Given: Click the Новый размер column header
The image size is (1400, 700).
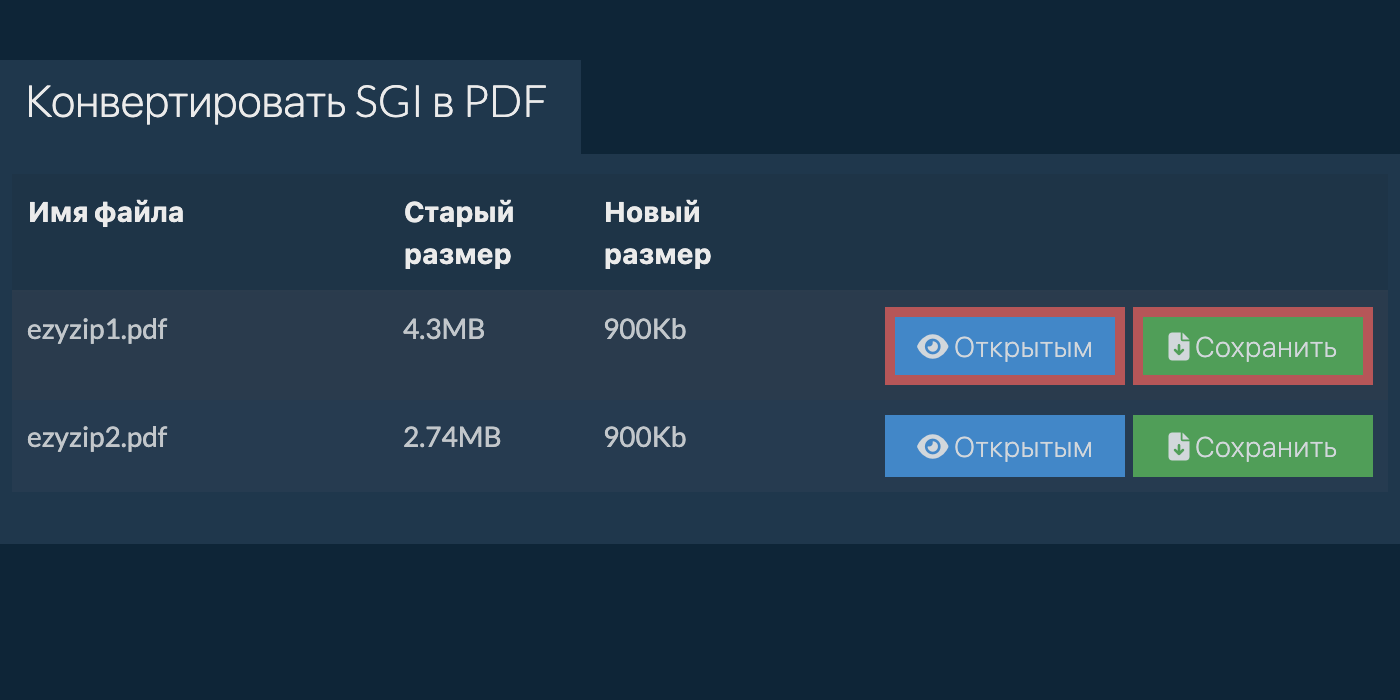Looking at the screenshot, I should coord(658,233).
